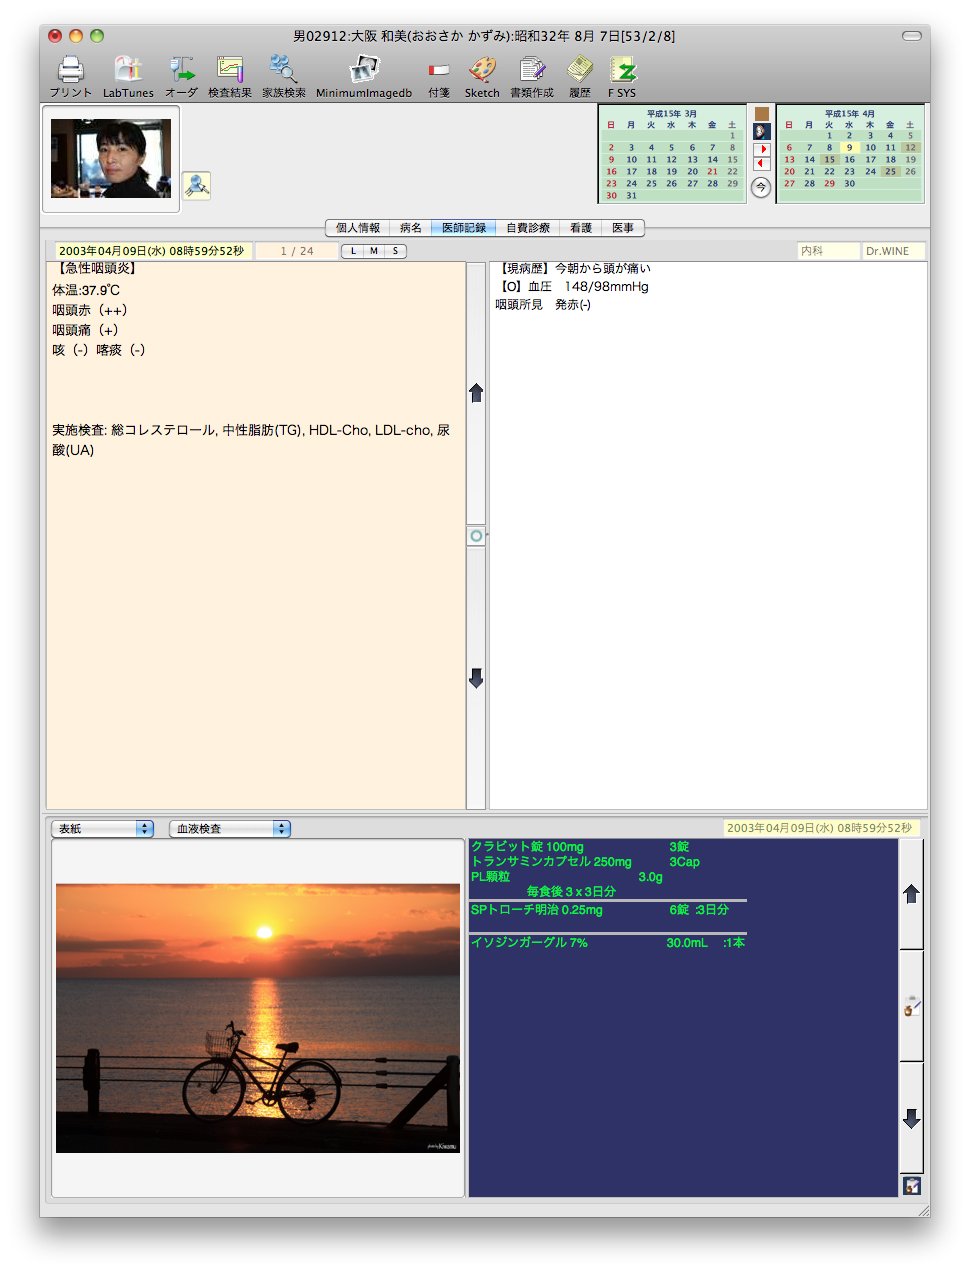Click the 内科 department field
Viewport: 970px width, 1272px height.
[x=828, y=251]
